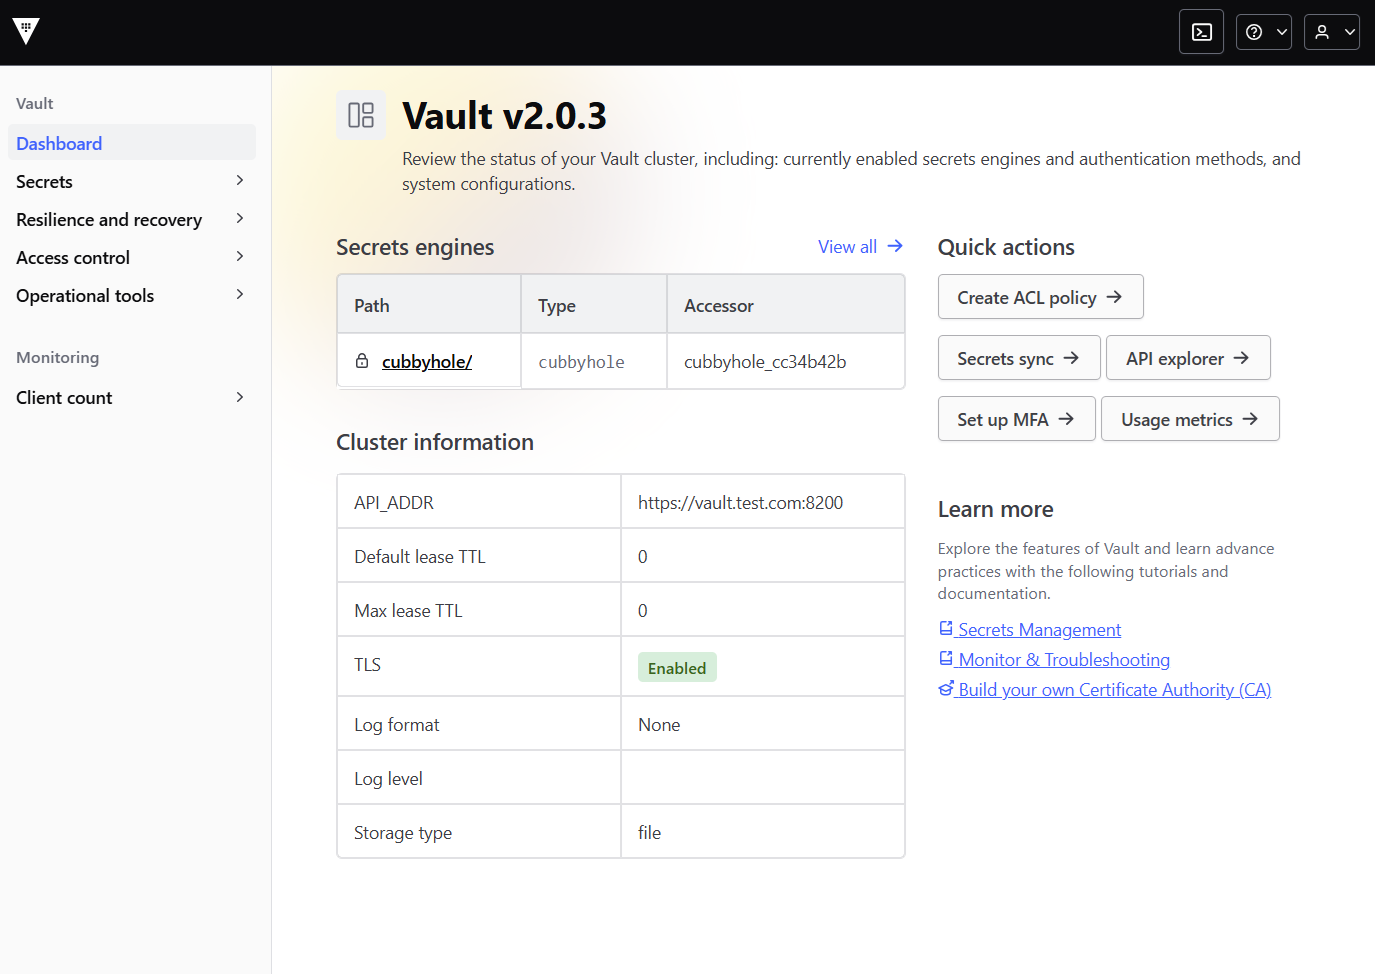Click the docs icon beside Monitor & Troubleshooting
The image size is (1375, 974).
[946, 658]
